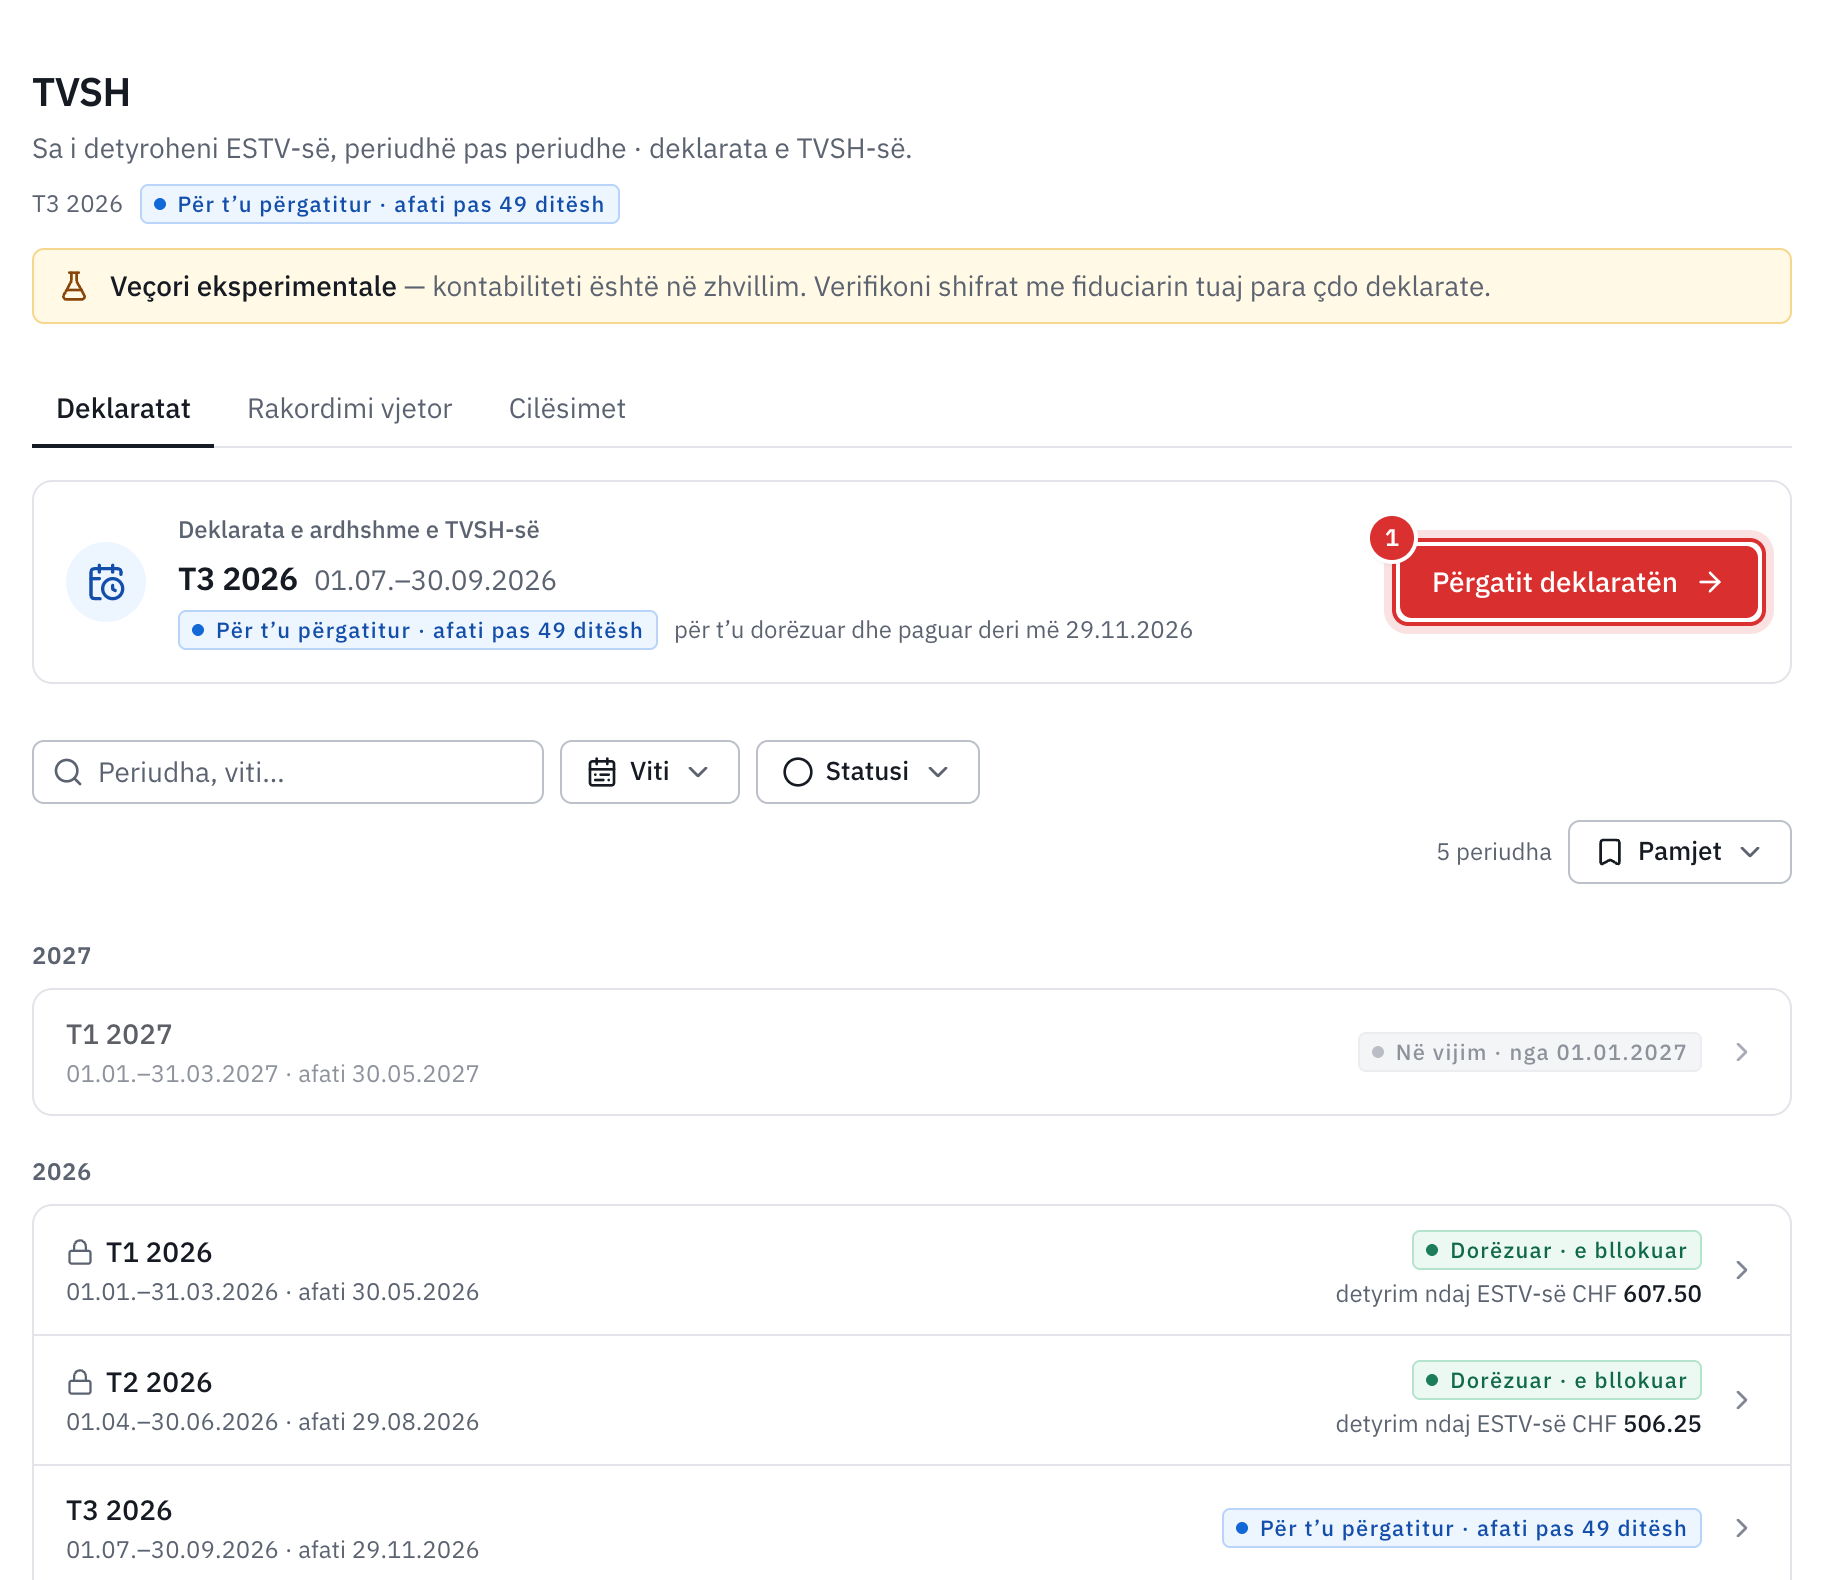
Task: Click the amount CHF 607.50
Action: click(1637, 1294)
